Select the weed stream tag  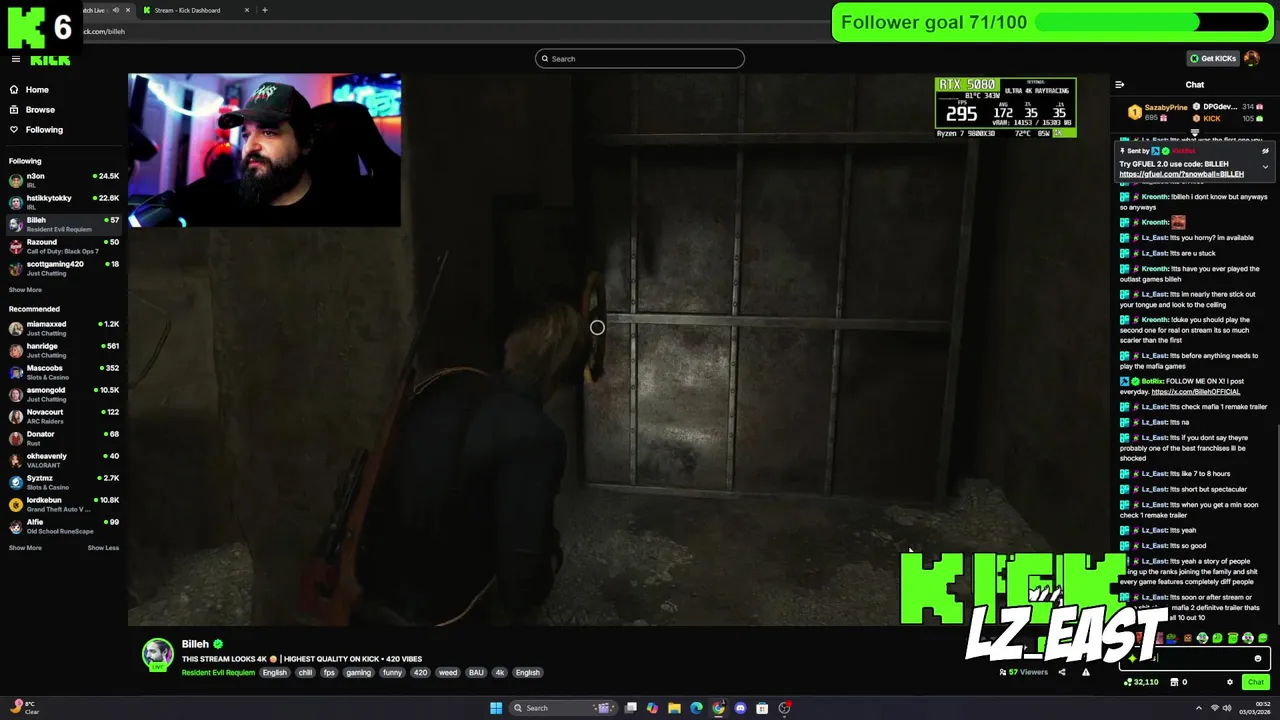point(448,673)
